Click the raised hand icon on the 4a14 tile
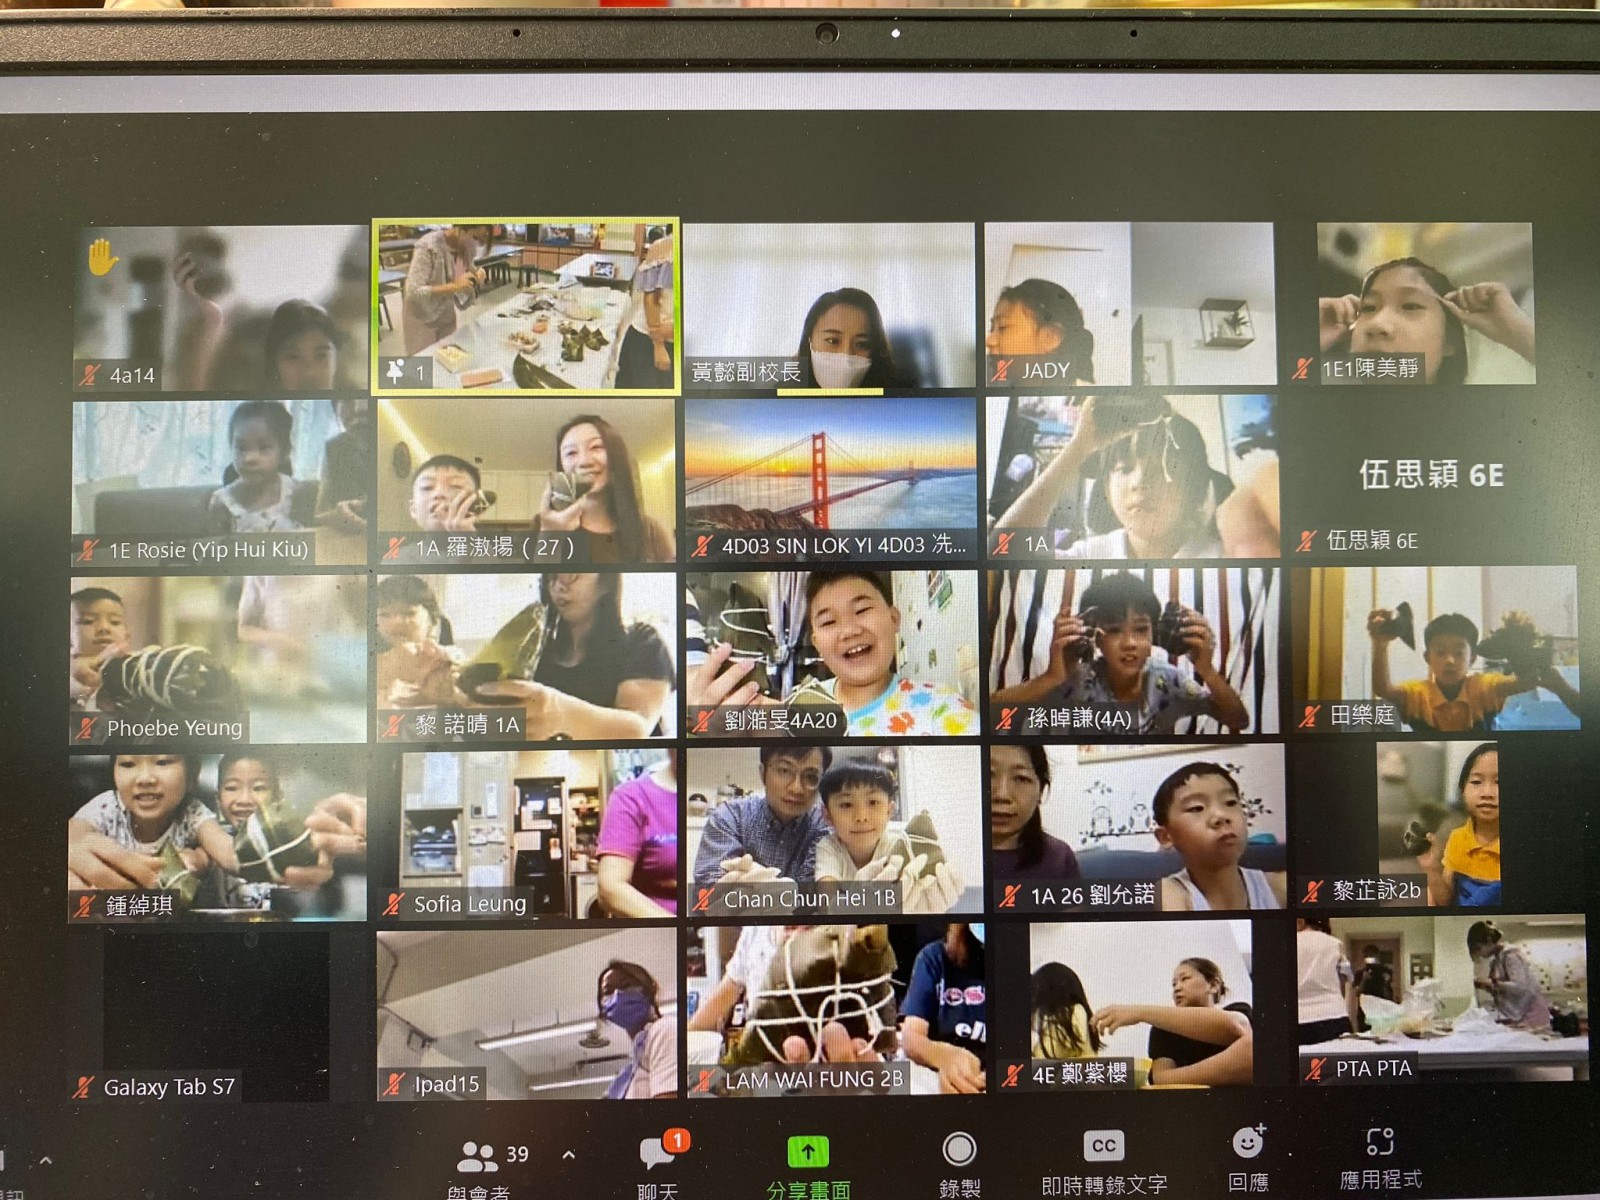 click(x=102, y=257)
